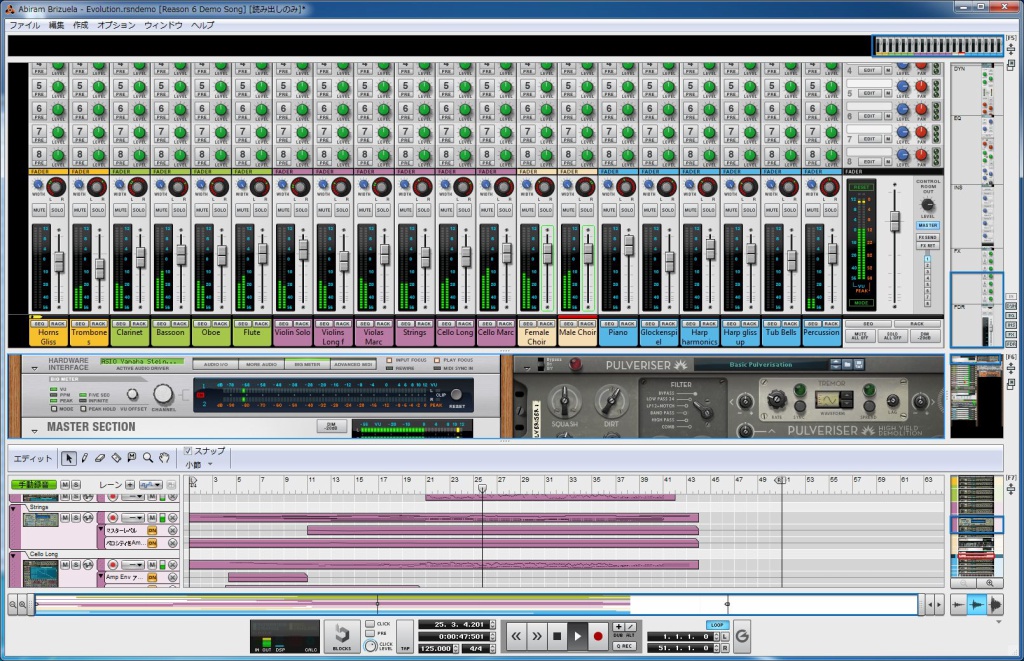Viewport: 1024px width, 661px height.
Task: Collapse the Strings track in sequencer
Action: 14,508
